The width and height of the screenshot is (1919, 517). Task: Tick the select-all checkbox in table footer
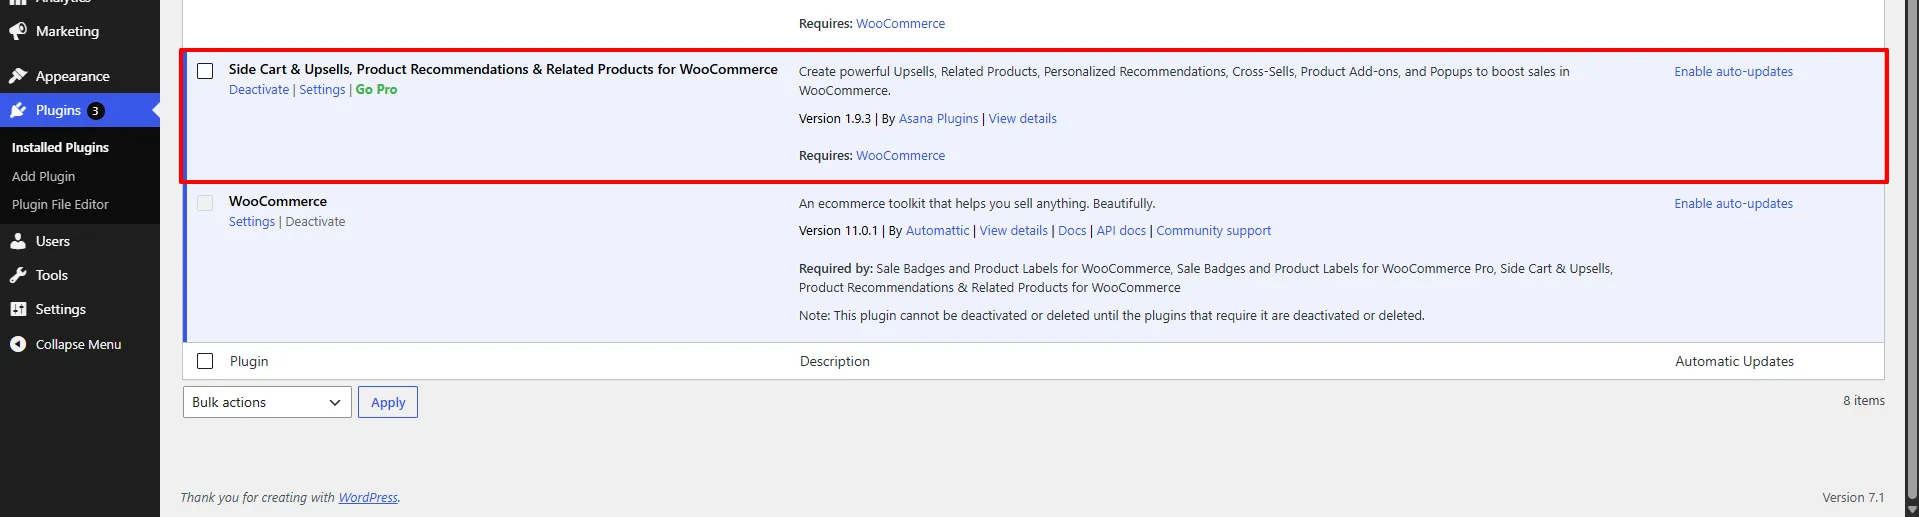click(x=205, y=361)
